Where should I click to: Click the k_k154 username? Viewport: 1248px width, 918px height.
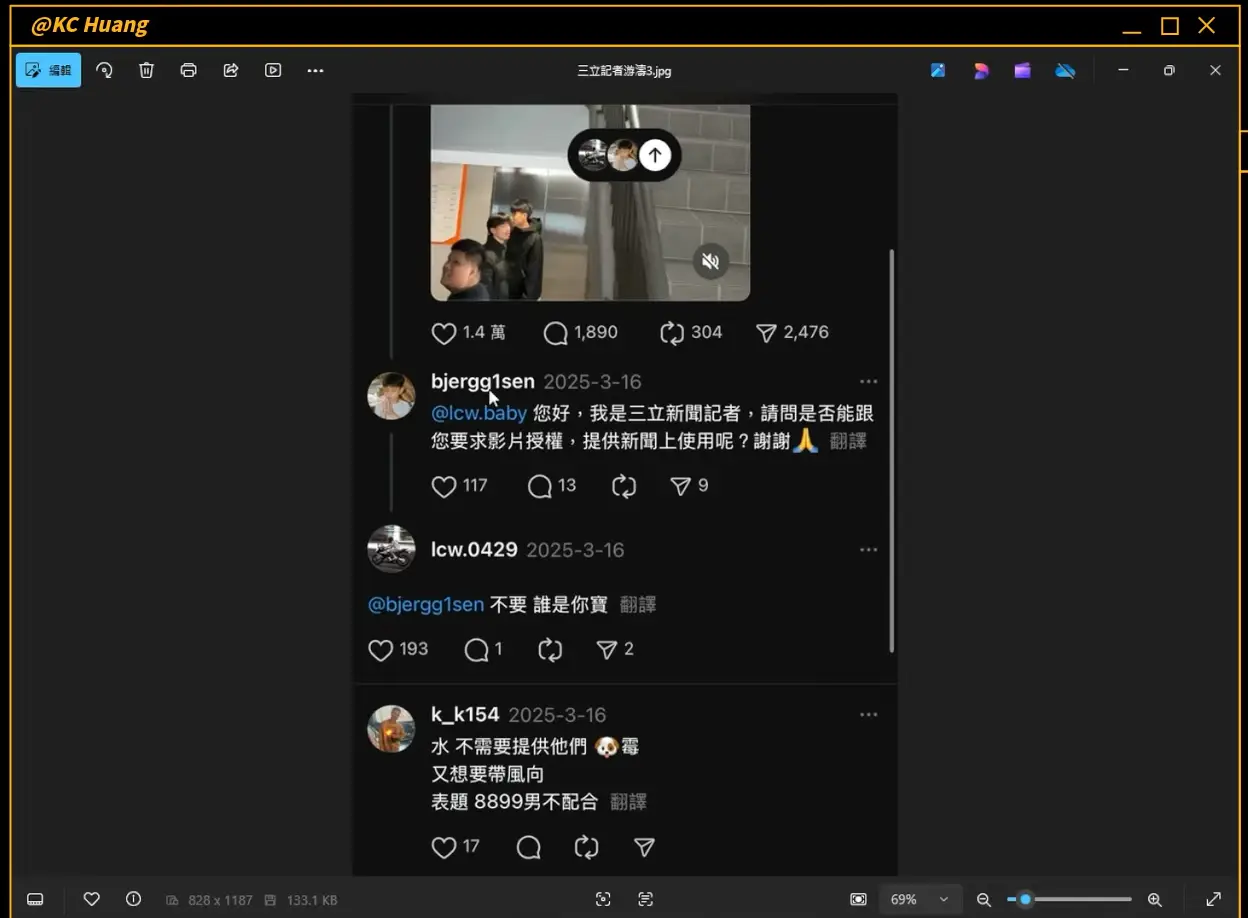pos(465,715)
